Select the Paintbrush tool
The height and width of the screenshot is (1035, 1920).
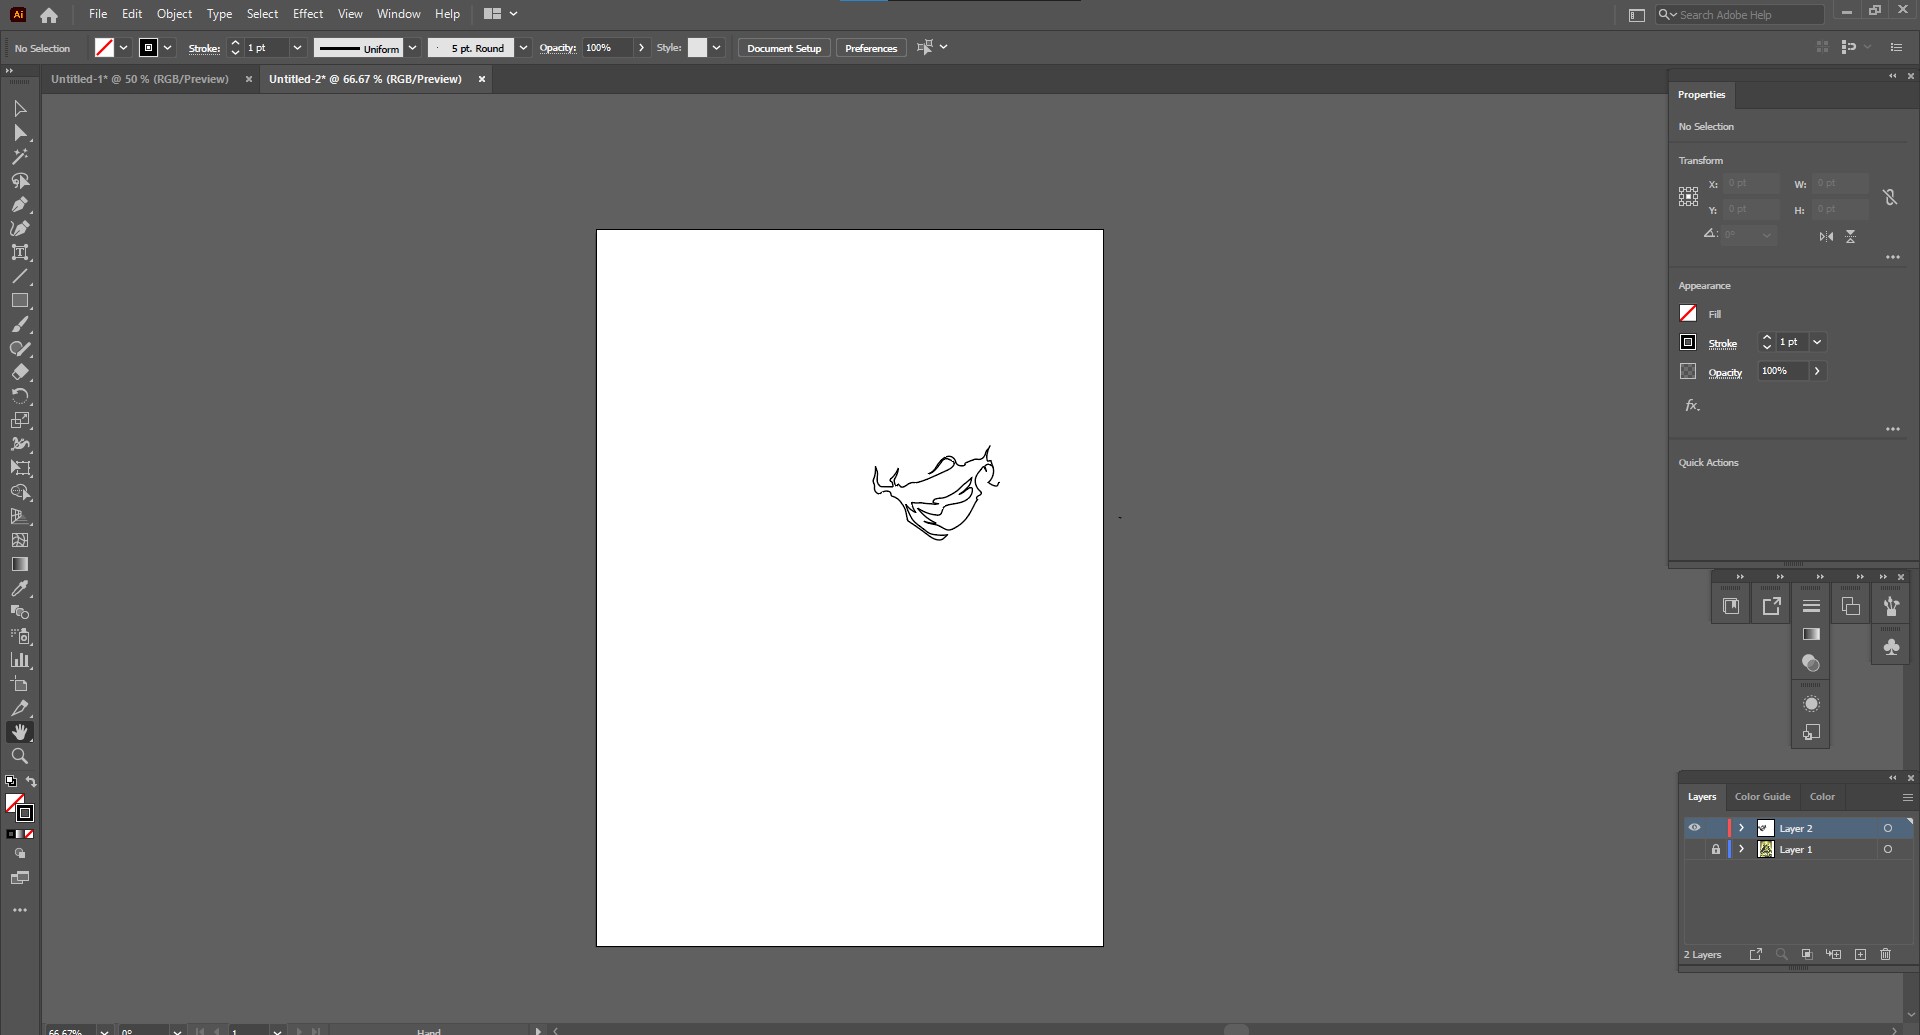[x=20, y=325]
